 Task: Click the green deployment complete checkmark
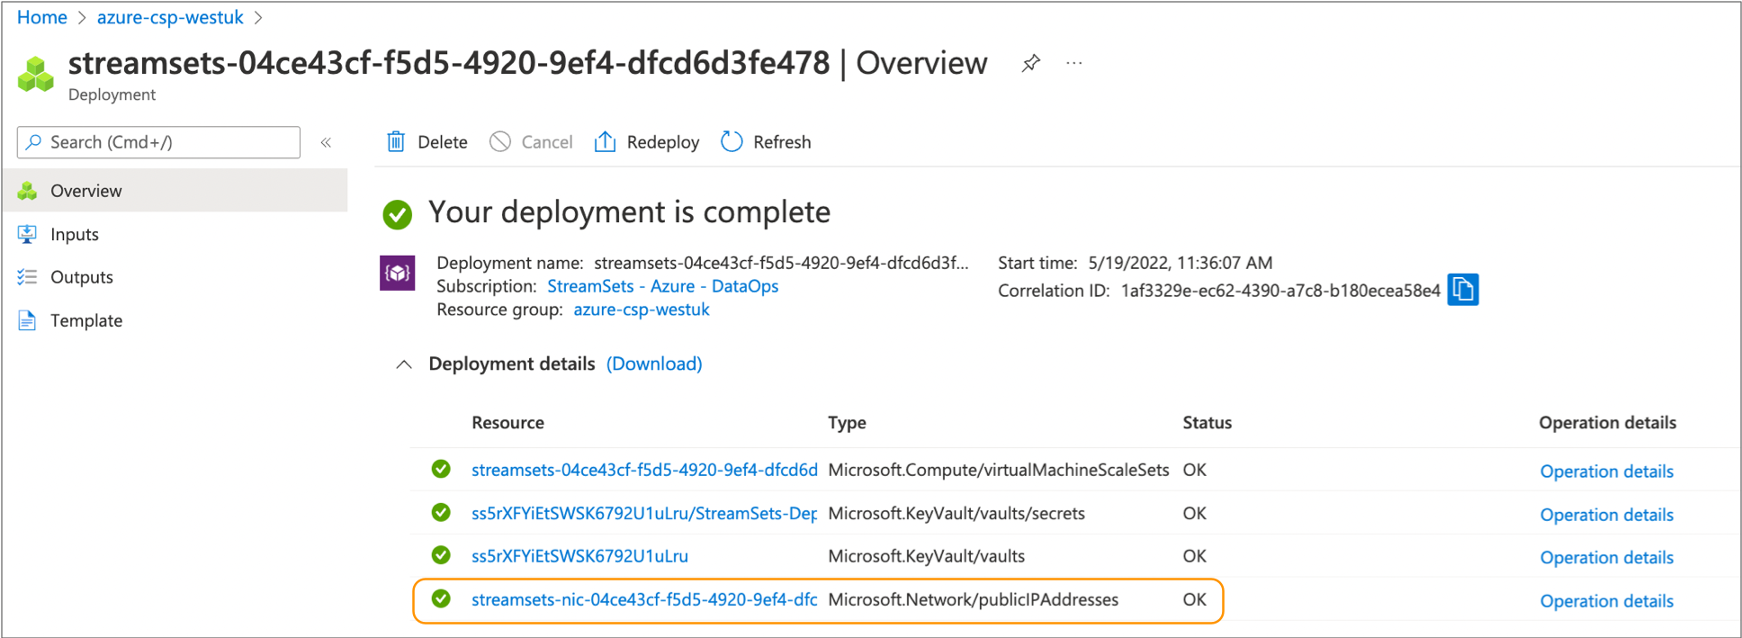[397, 213]
